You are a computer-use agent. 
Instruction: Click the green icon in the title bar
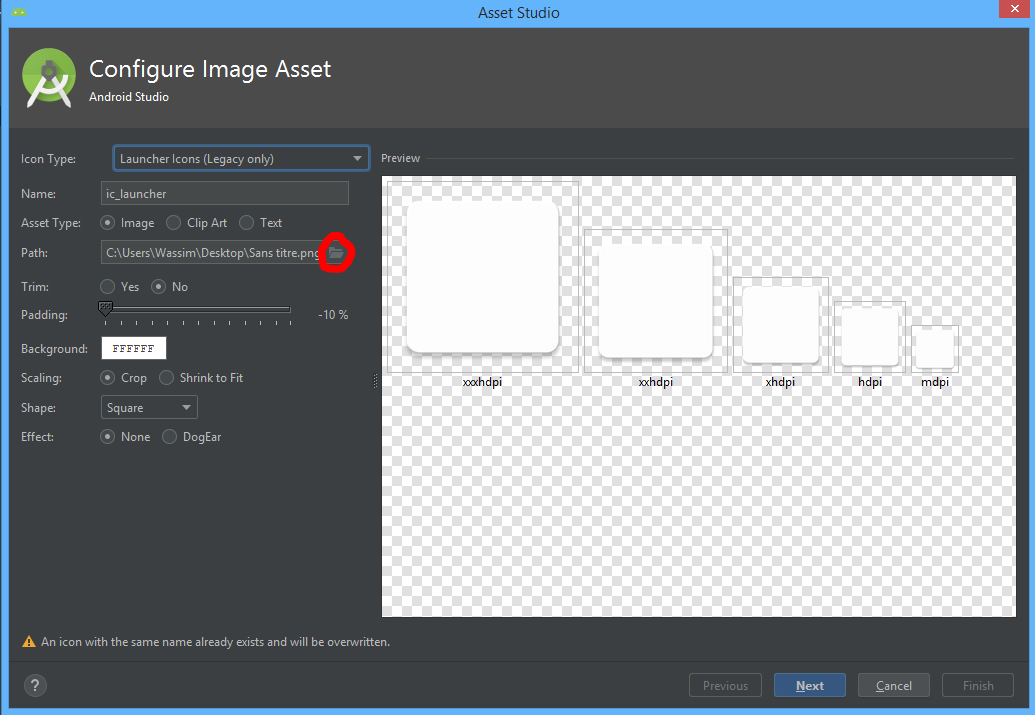[18, 10]
